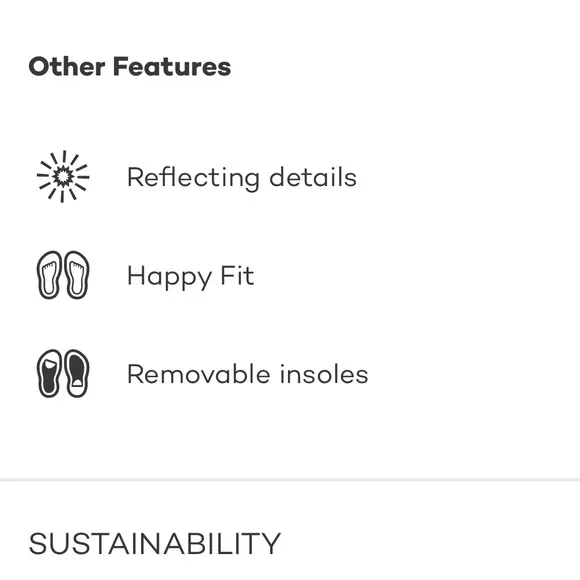Open the Removable insoles feature label
Viewport: 580px width, 580px height.
(247, 374)
